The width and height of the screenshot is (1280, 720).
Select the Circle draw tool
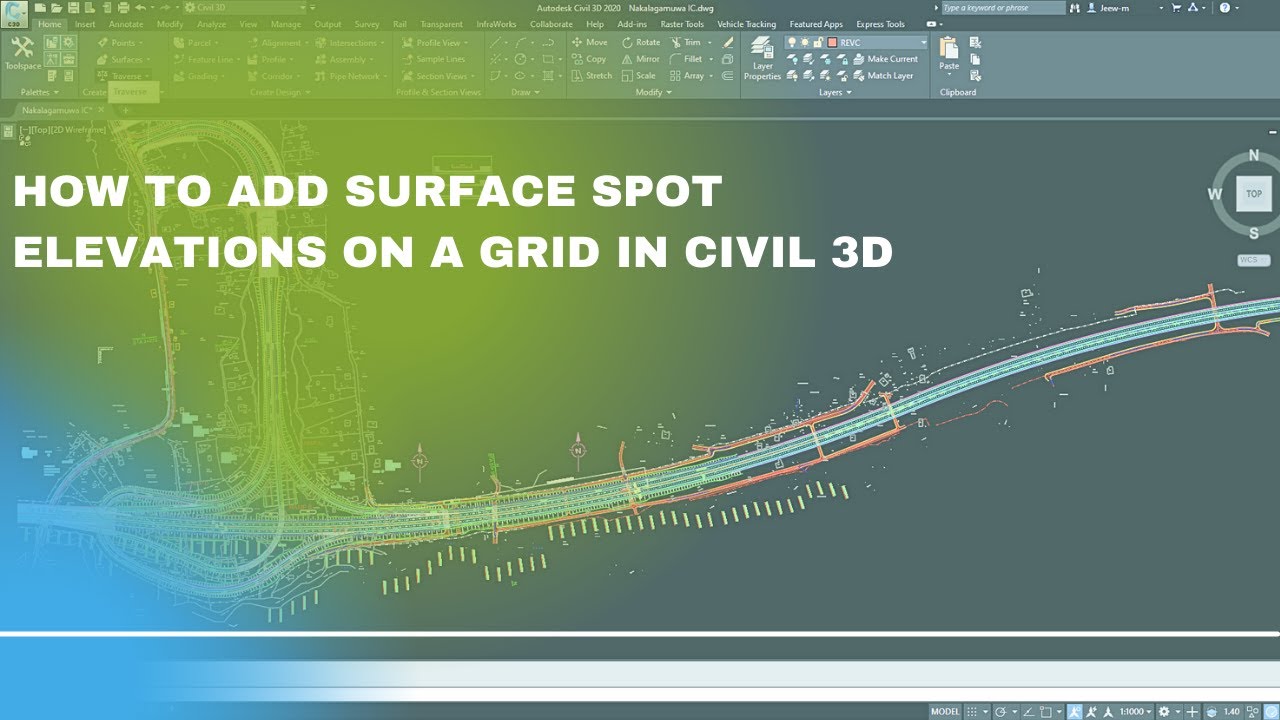coord(520,59)
